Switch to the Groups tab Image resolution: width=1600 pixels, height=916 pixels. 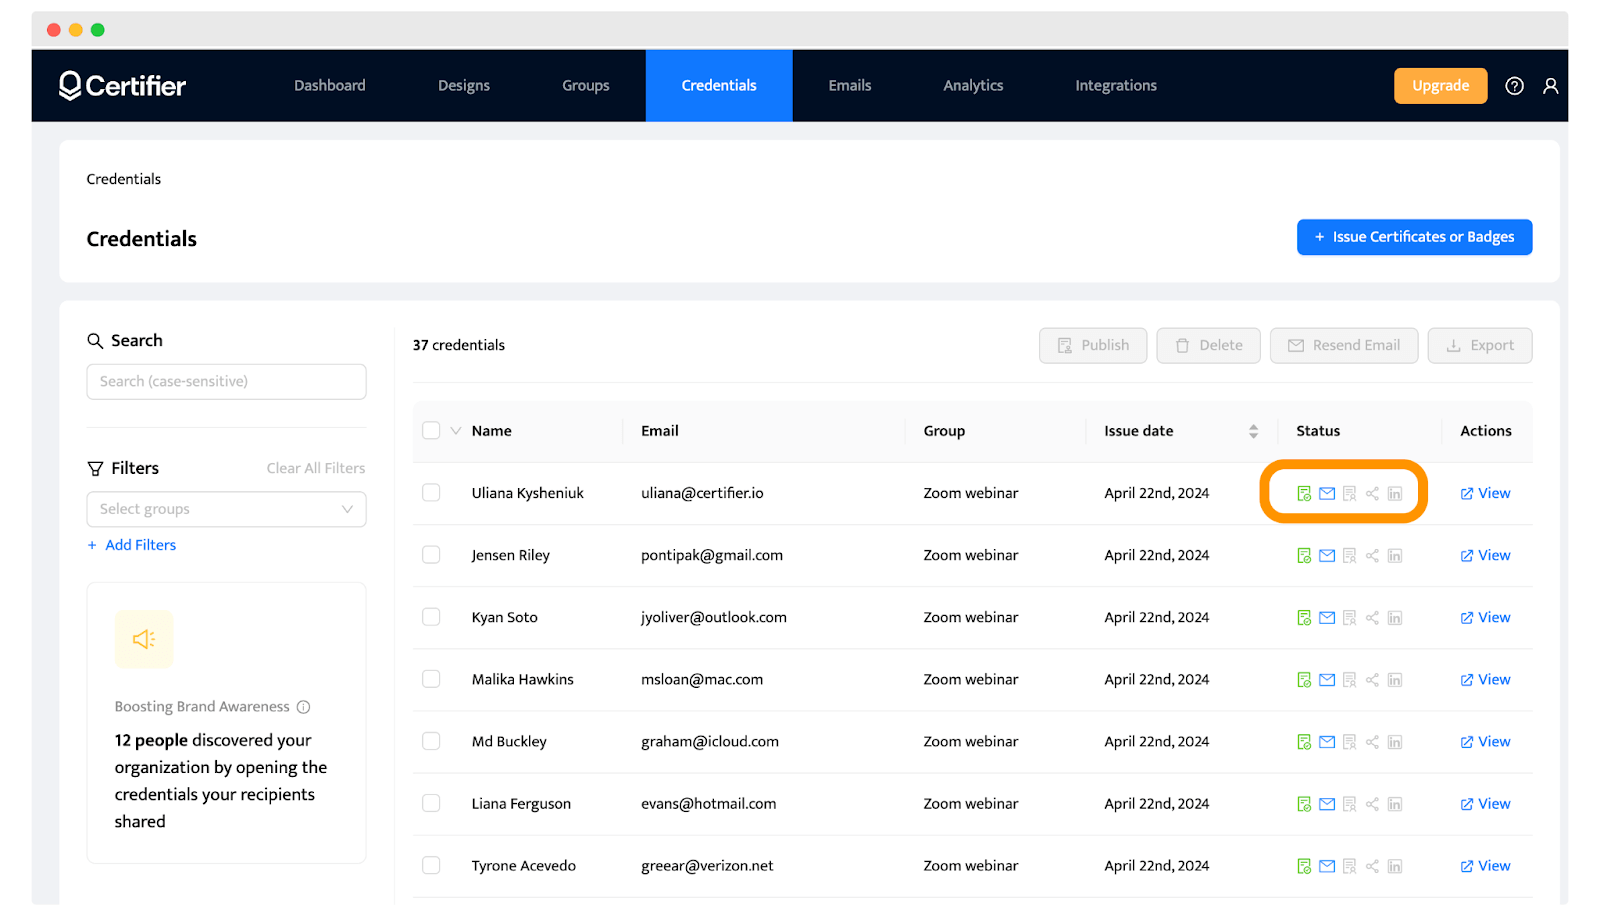point(586,86)
